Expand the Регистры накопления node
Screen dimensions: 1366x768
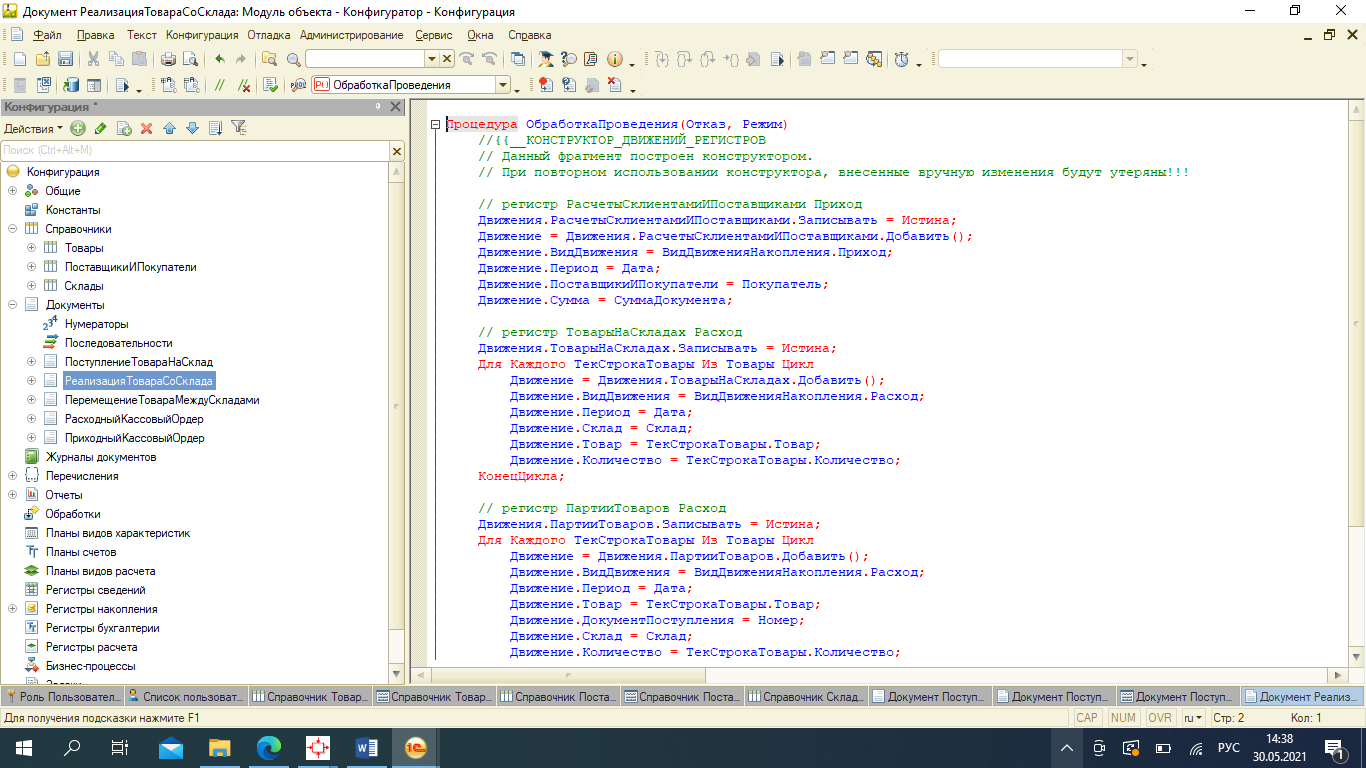pyautogui.click(x=12, y=609)
